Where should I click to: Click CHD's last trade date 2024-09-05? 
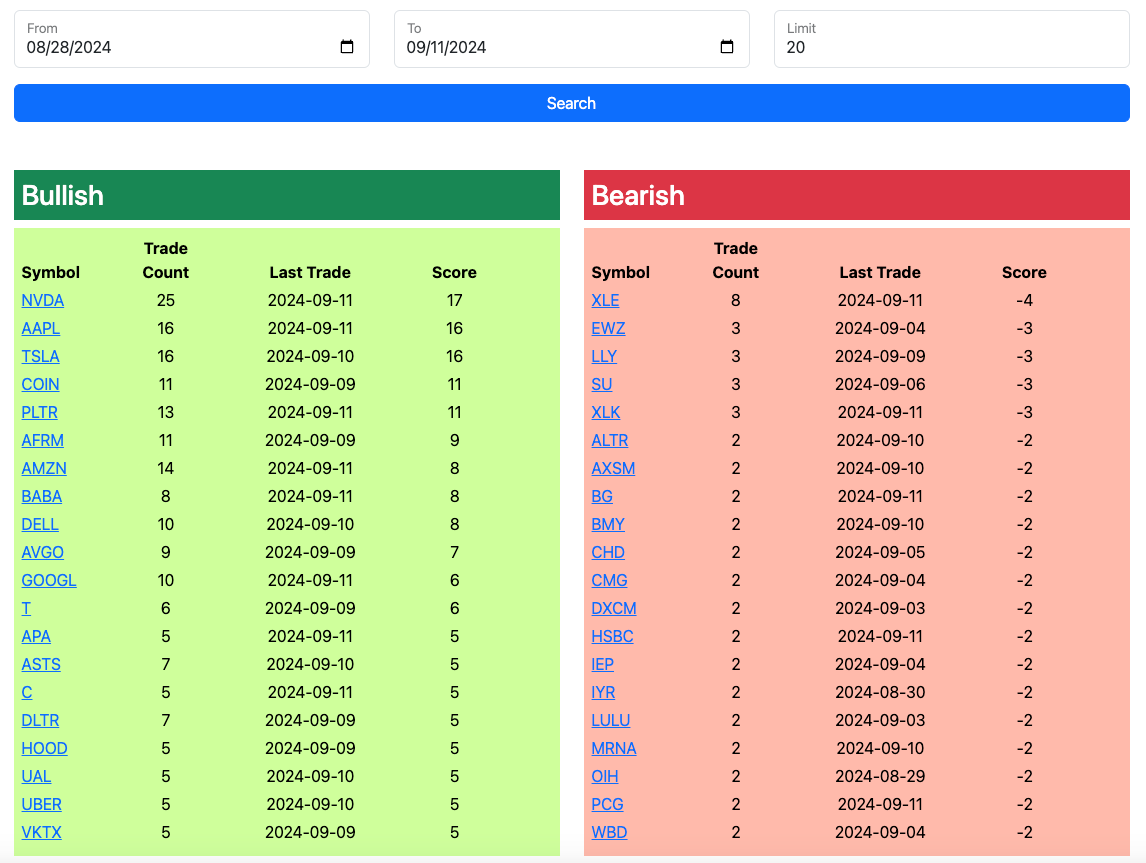click(x=880, y=552)
